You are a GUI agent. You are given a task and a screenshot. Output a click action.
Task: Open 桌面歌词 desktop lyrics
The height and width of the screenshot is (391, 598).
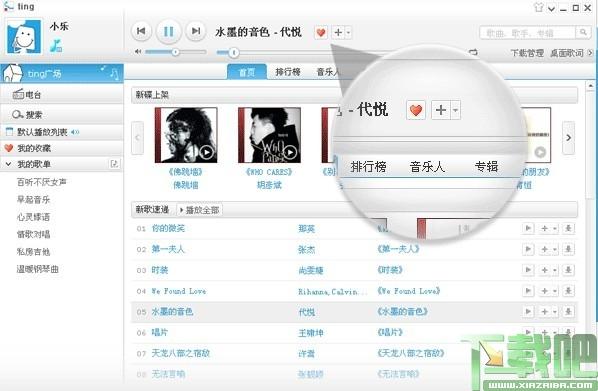(567, 53)
